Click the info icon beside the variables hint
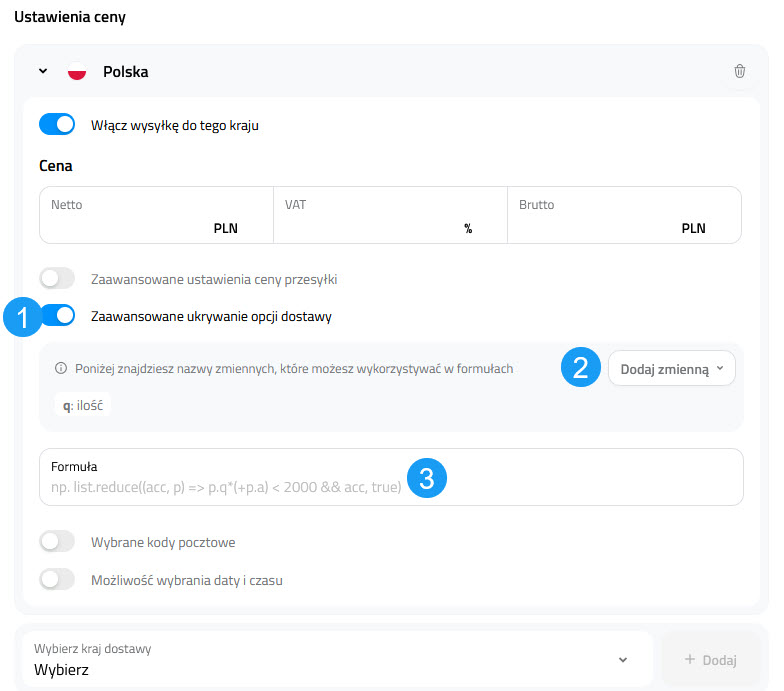 click(61, 369)
